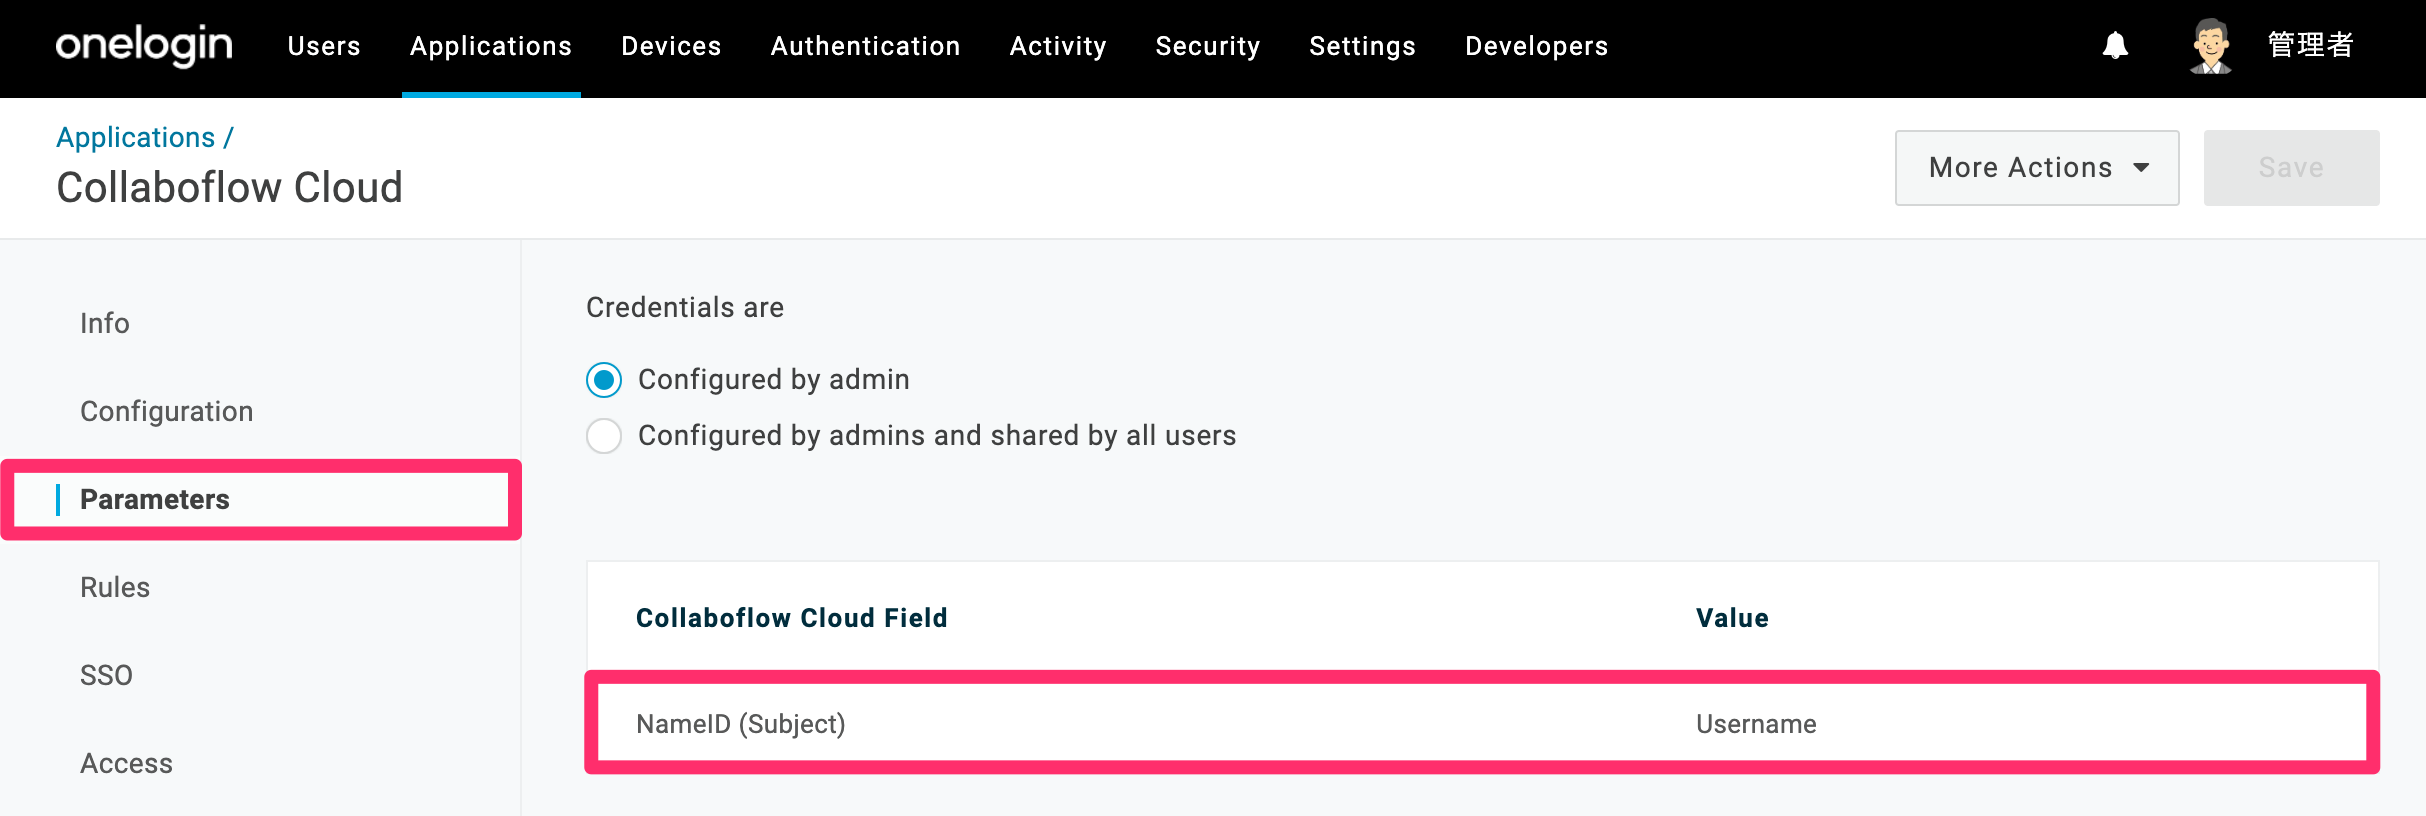Open the notifications bell
This screenshot has width=2426, height=816.
point(2115,46)
